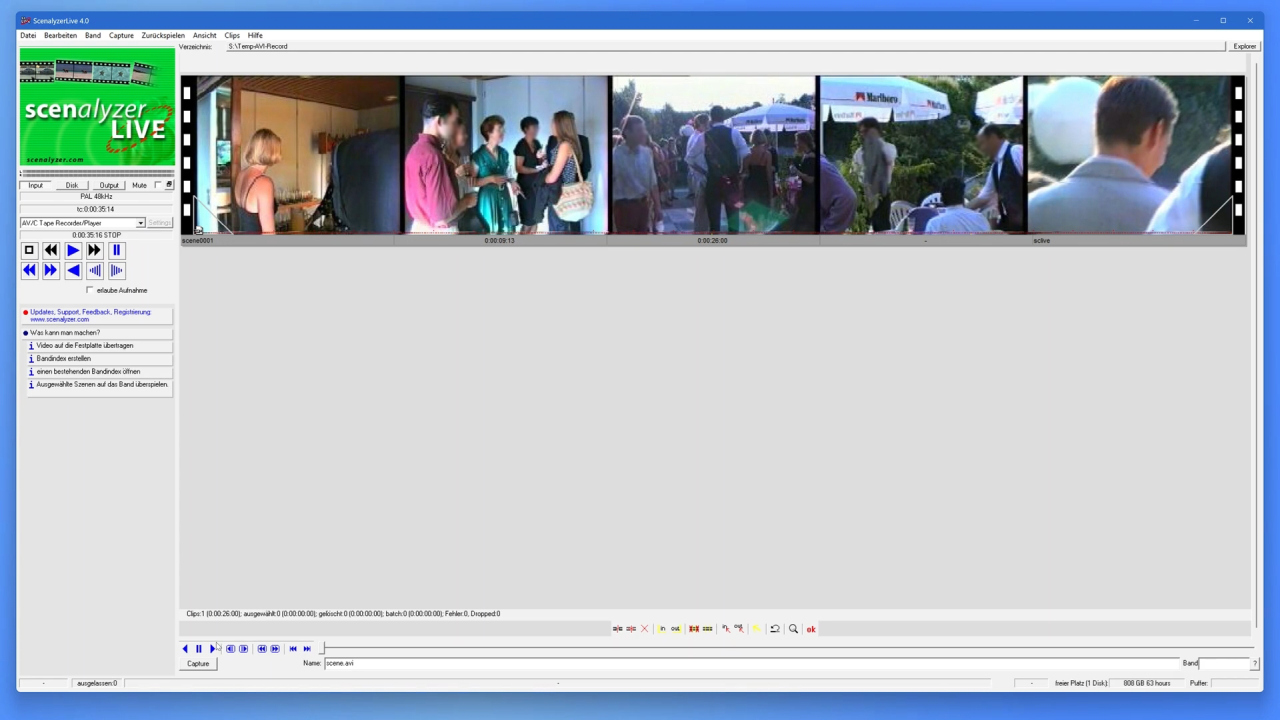The image size is (1280, 720).
Task: Click the red X delete icon in the clip toolbar
Action: pos(645,629)
